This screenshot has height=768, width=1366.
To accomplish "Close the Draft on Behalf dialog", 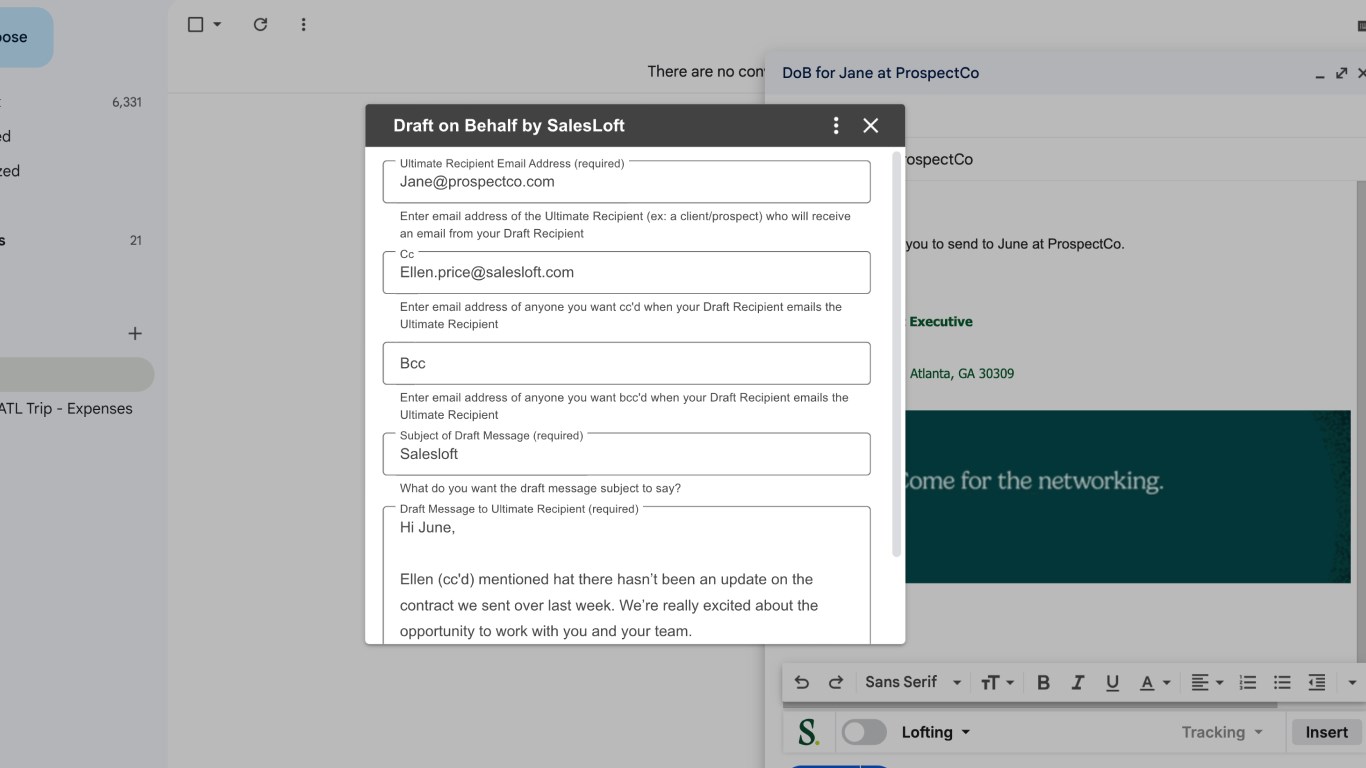I will pos(870,125).
